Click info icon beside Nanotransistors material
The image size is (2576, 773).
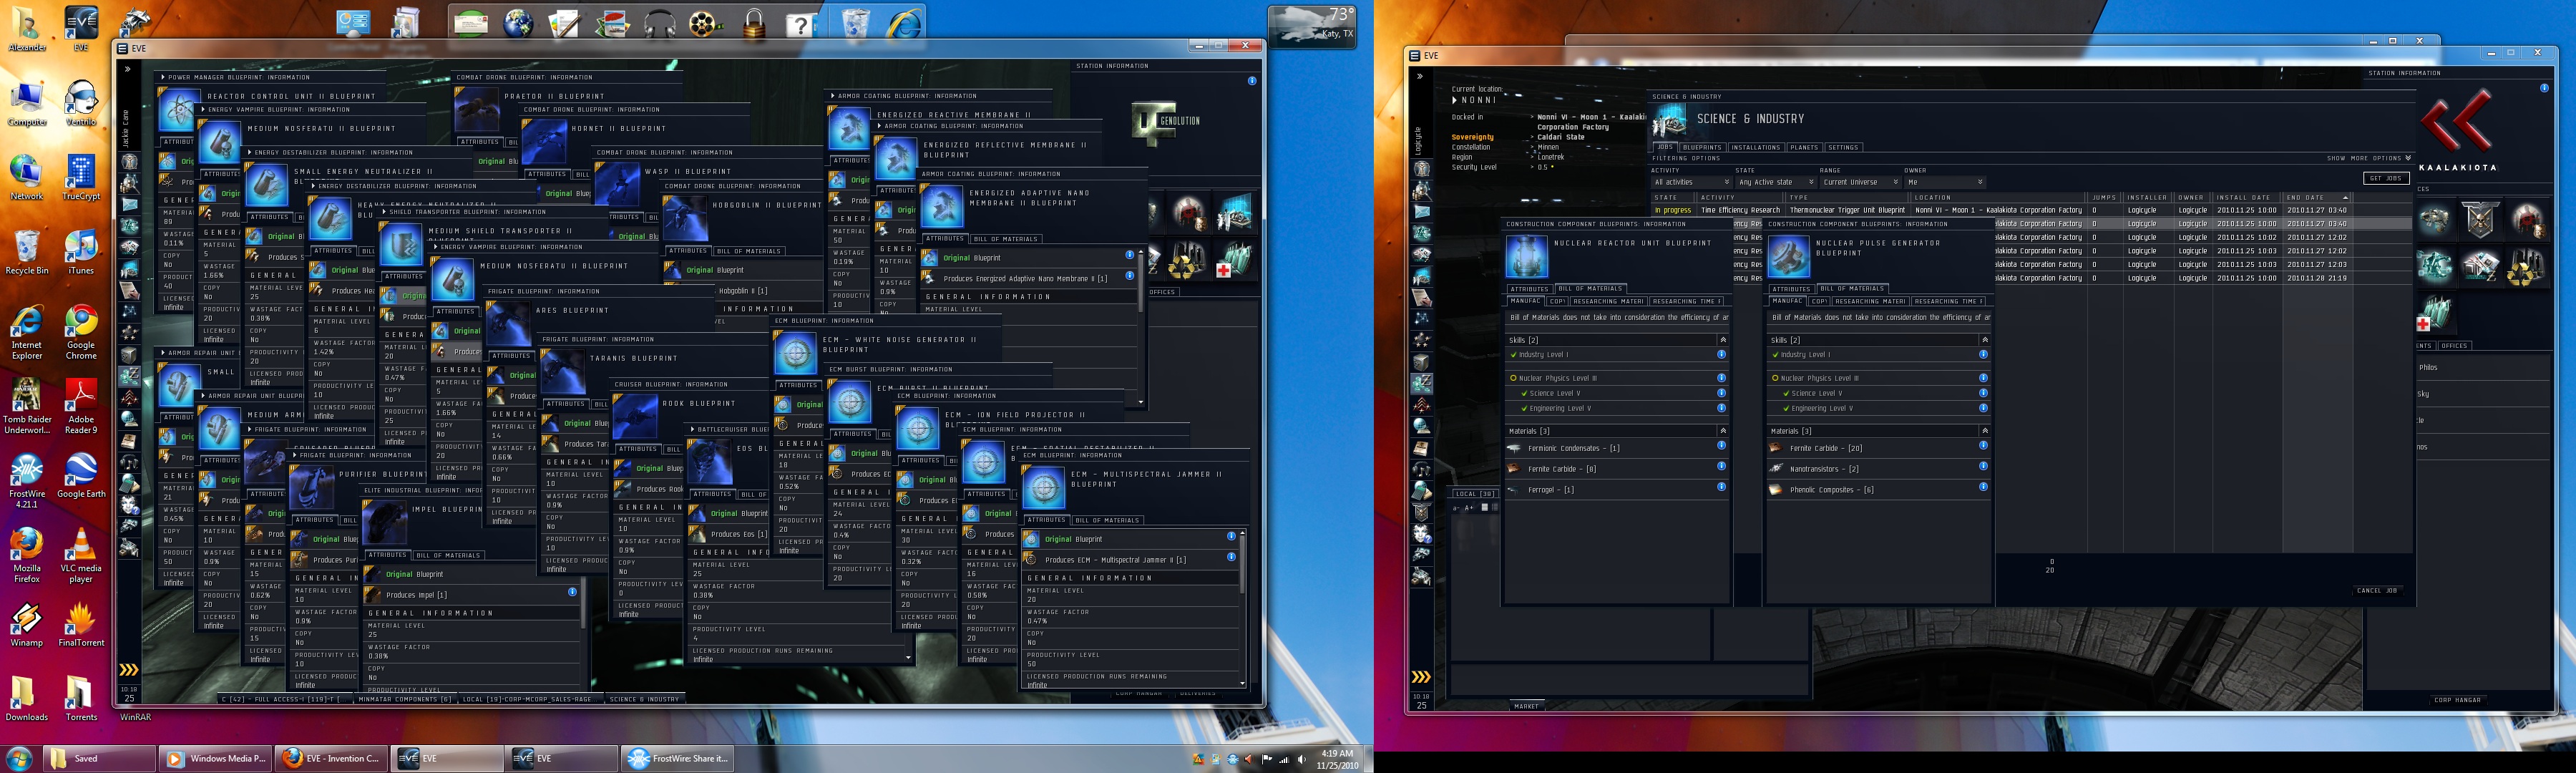1983,467
